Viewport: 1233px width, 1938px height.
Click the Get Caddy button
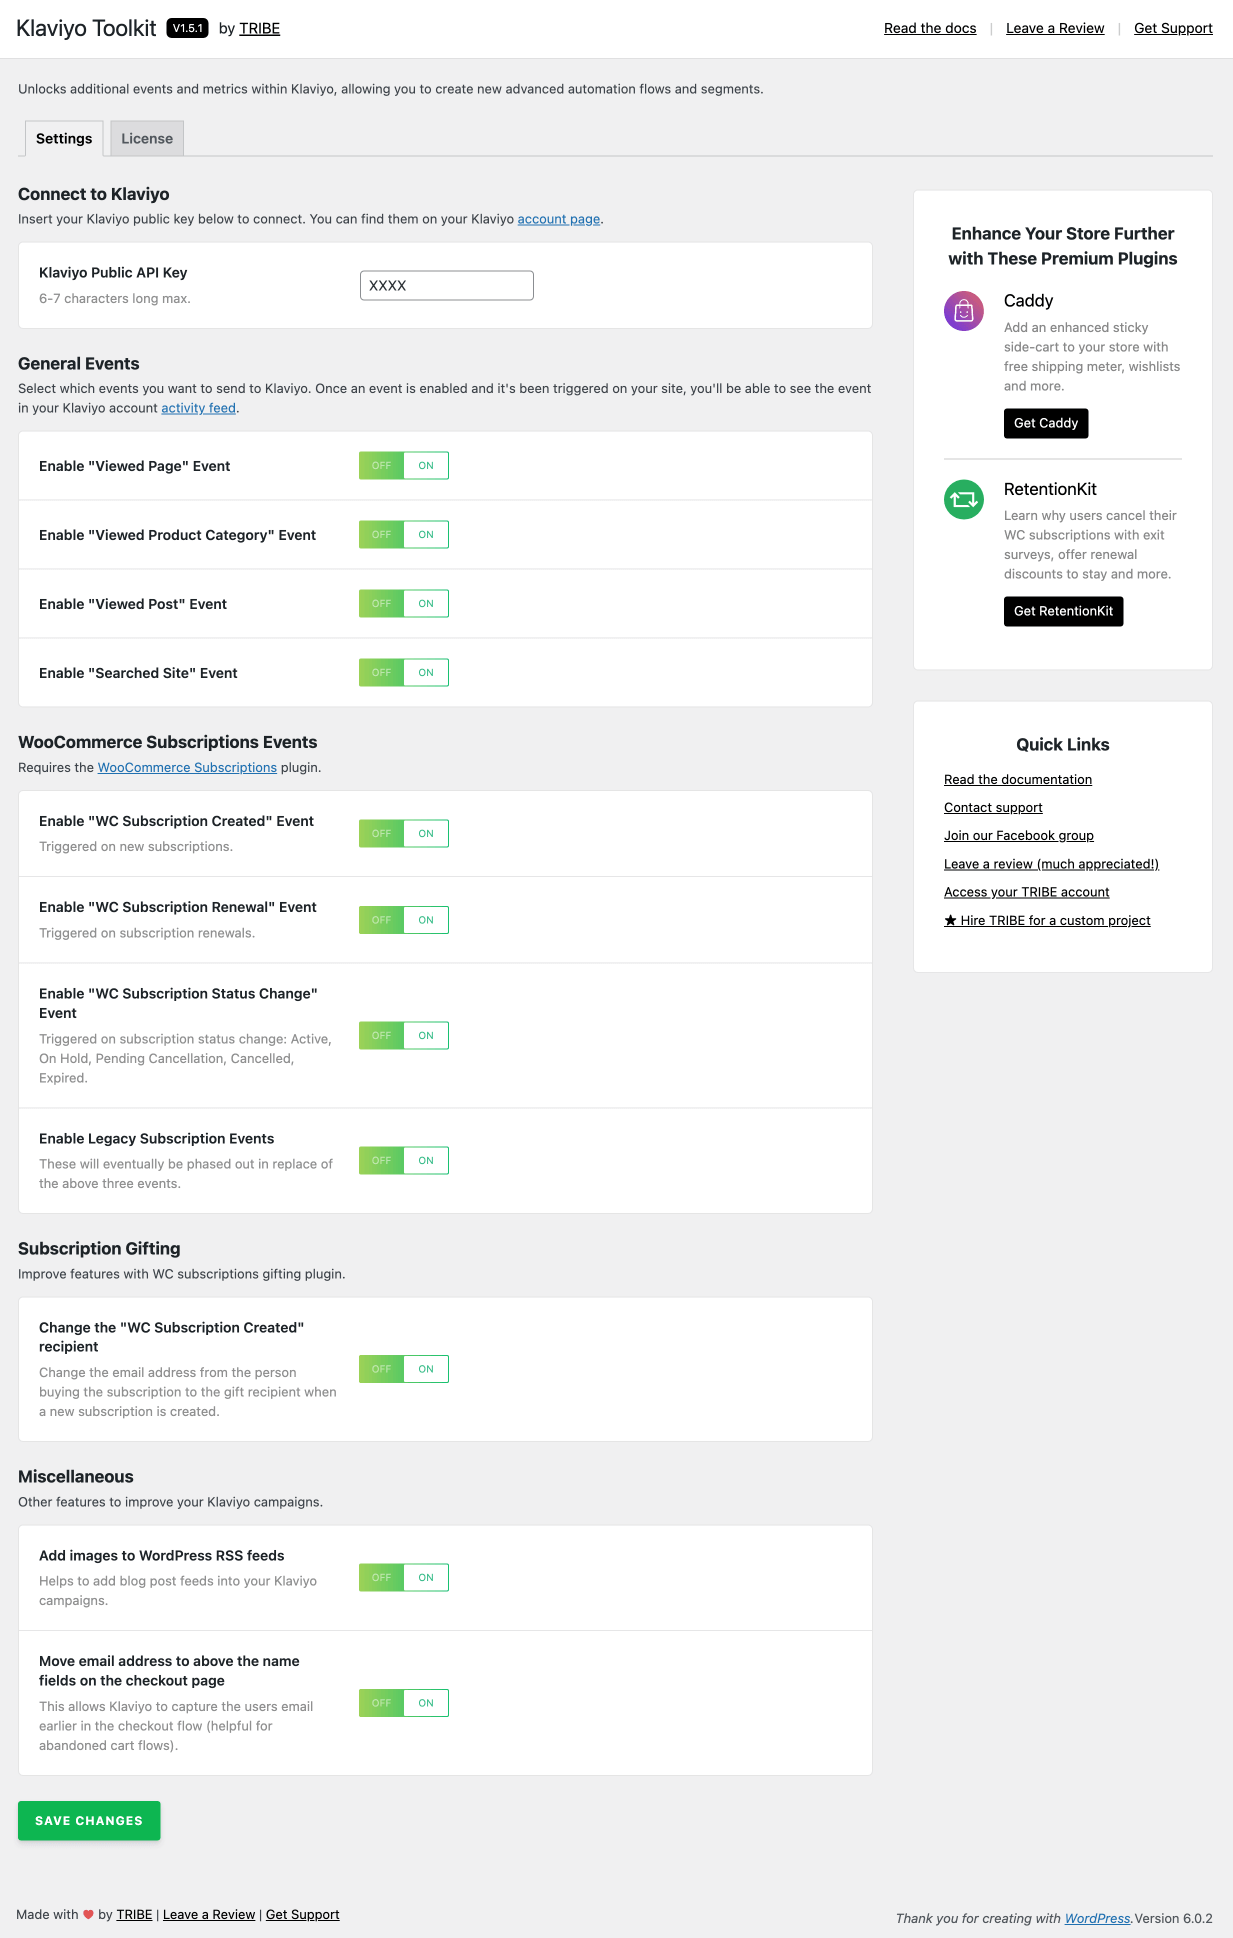[x=1046, y=423]
